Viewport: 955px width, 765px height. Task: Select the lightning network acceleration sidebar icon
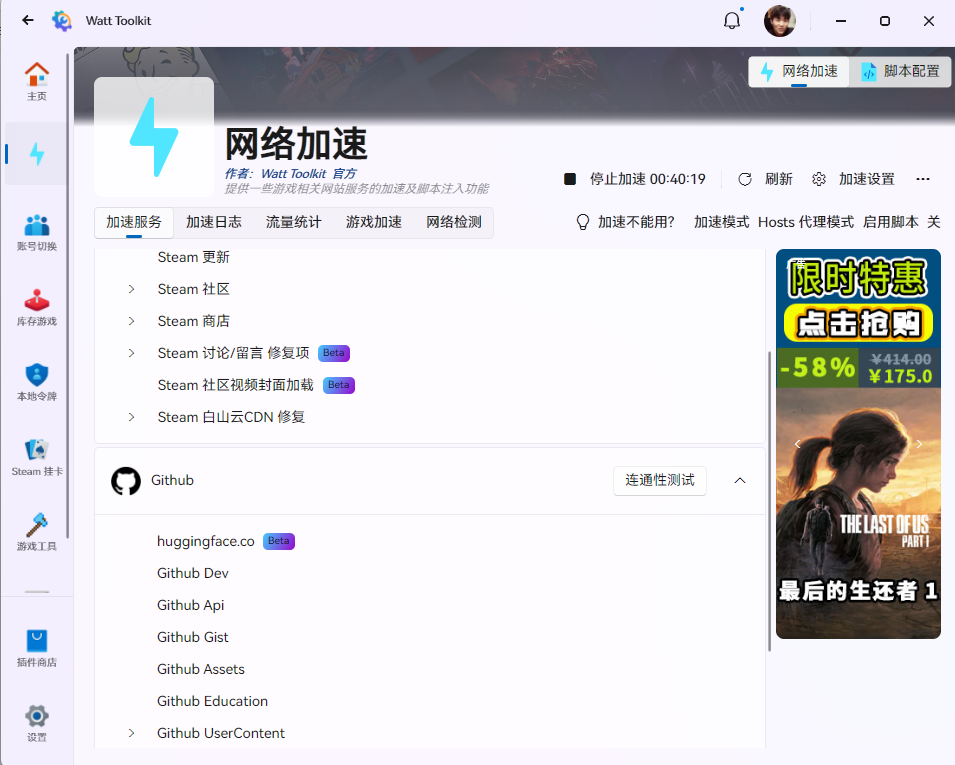[37, 153]
